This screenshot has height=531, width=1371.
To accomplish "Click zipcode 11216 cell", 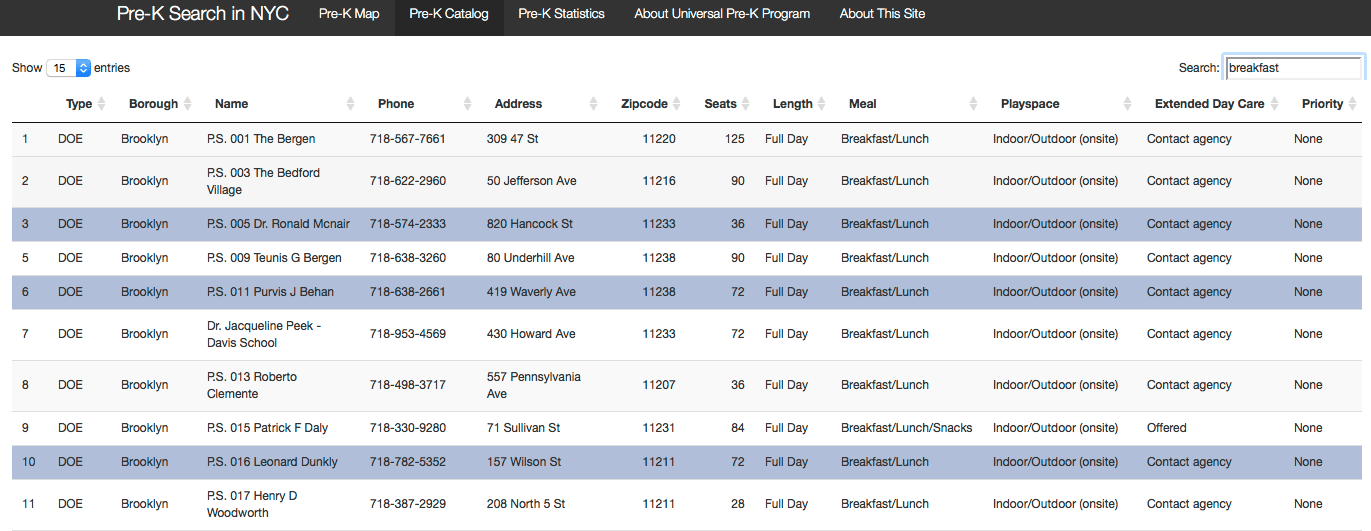I will pyautogui.click(x=659, y=181).
